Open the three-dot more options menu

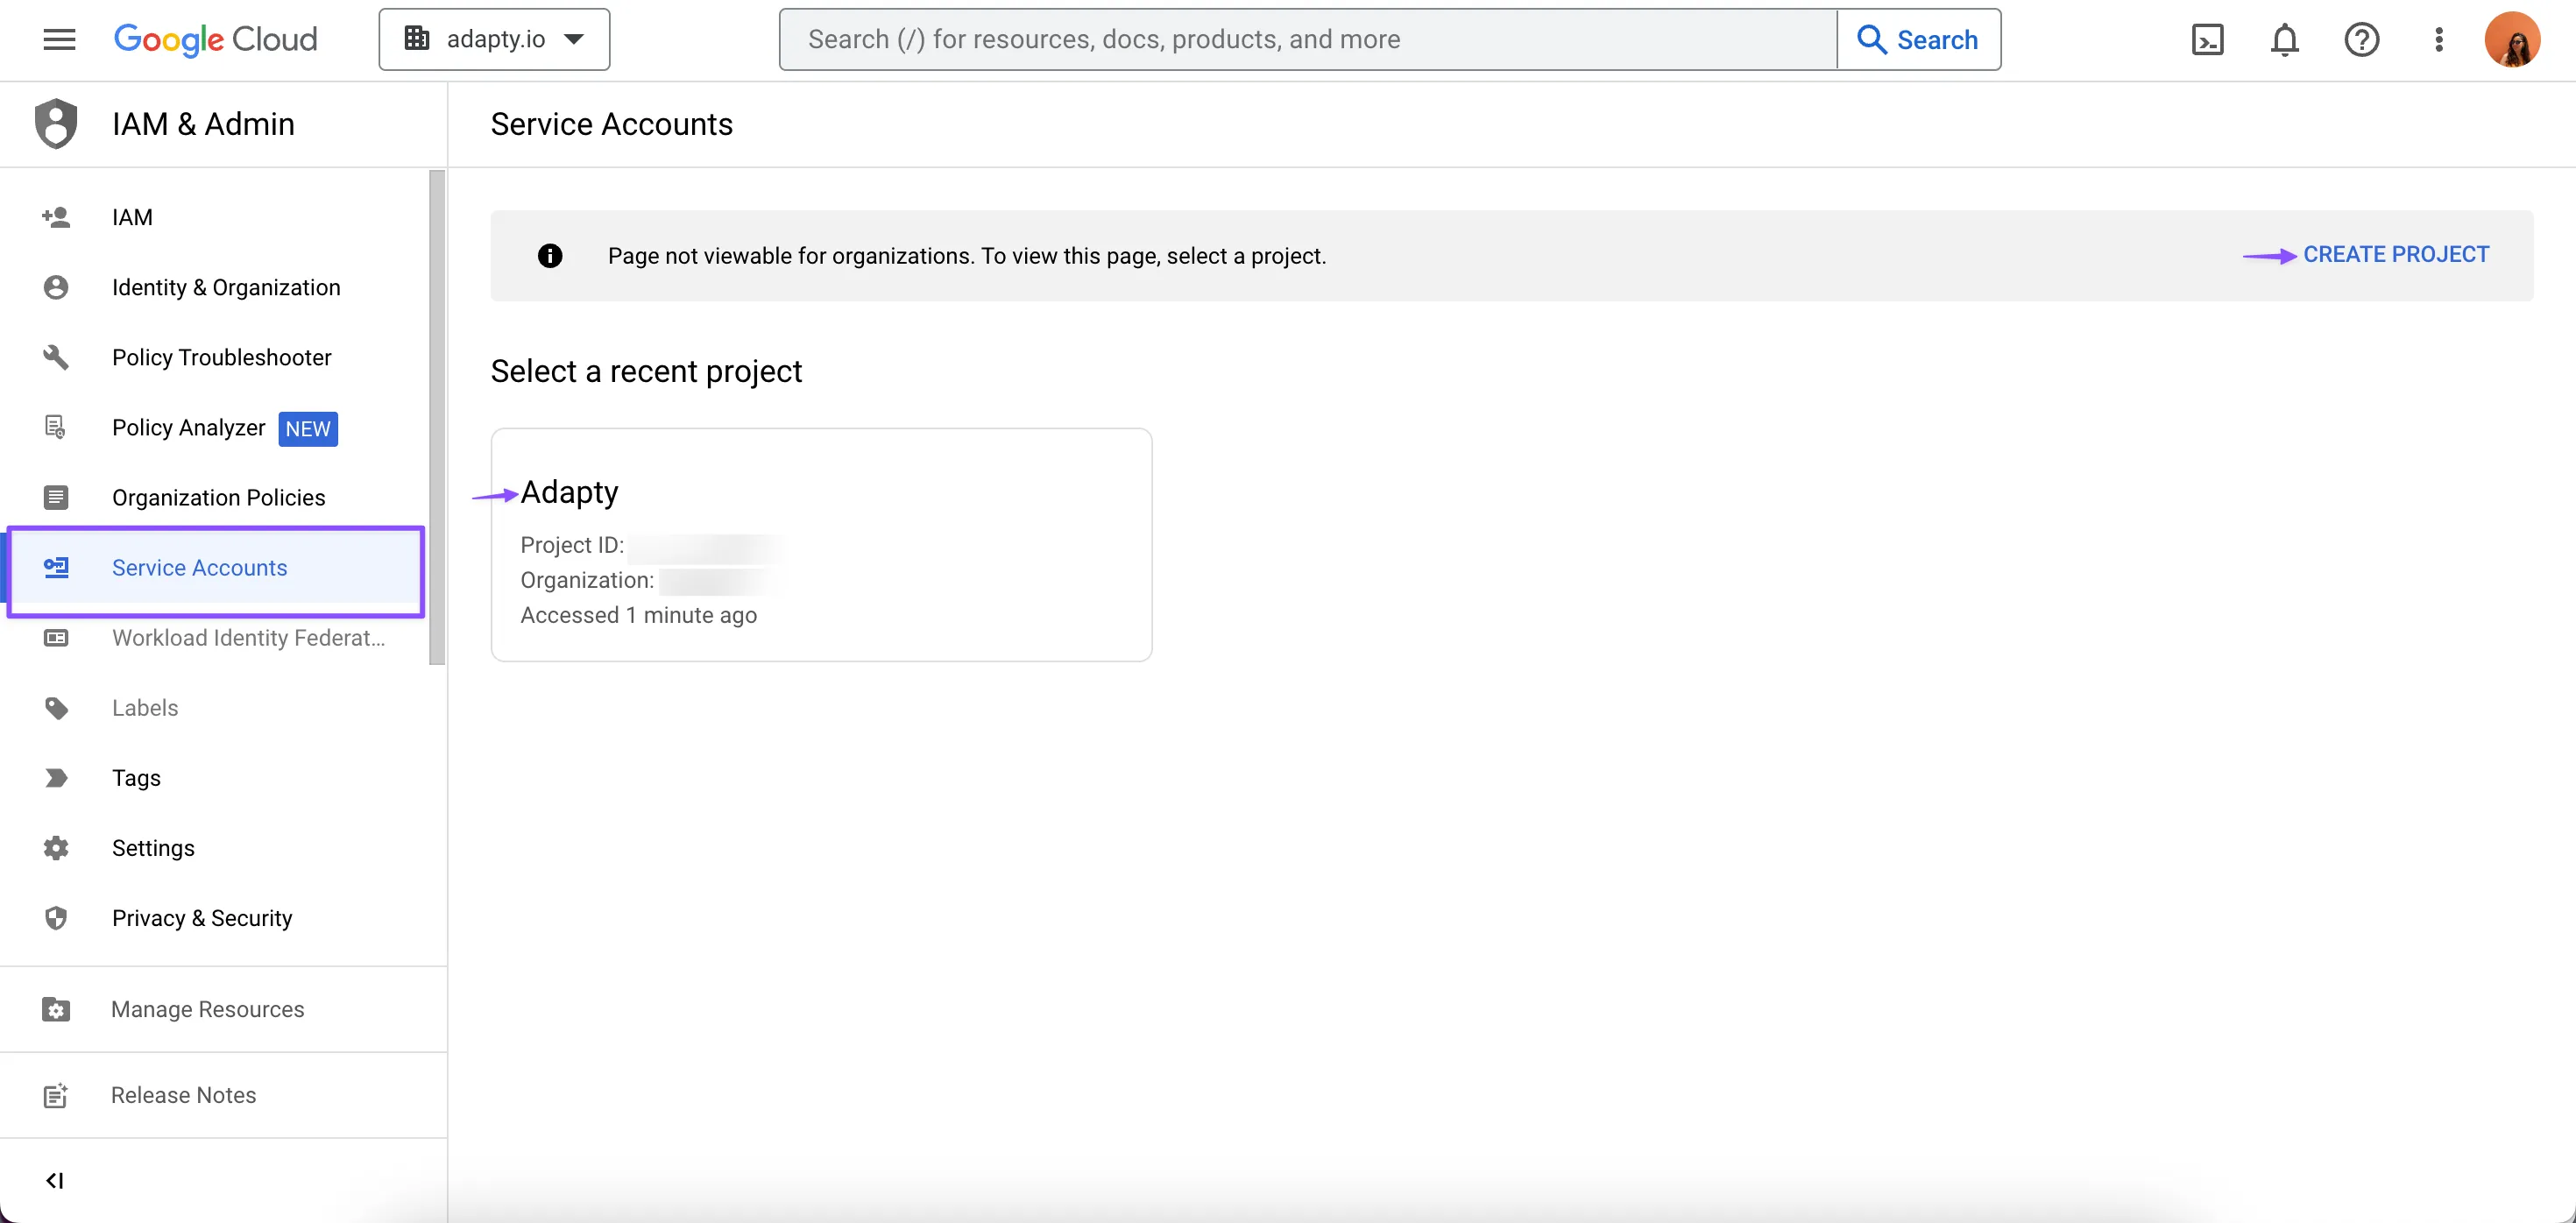click(x=2438, y=39)
